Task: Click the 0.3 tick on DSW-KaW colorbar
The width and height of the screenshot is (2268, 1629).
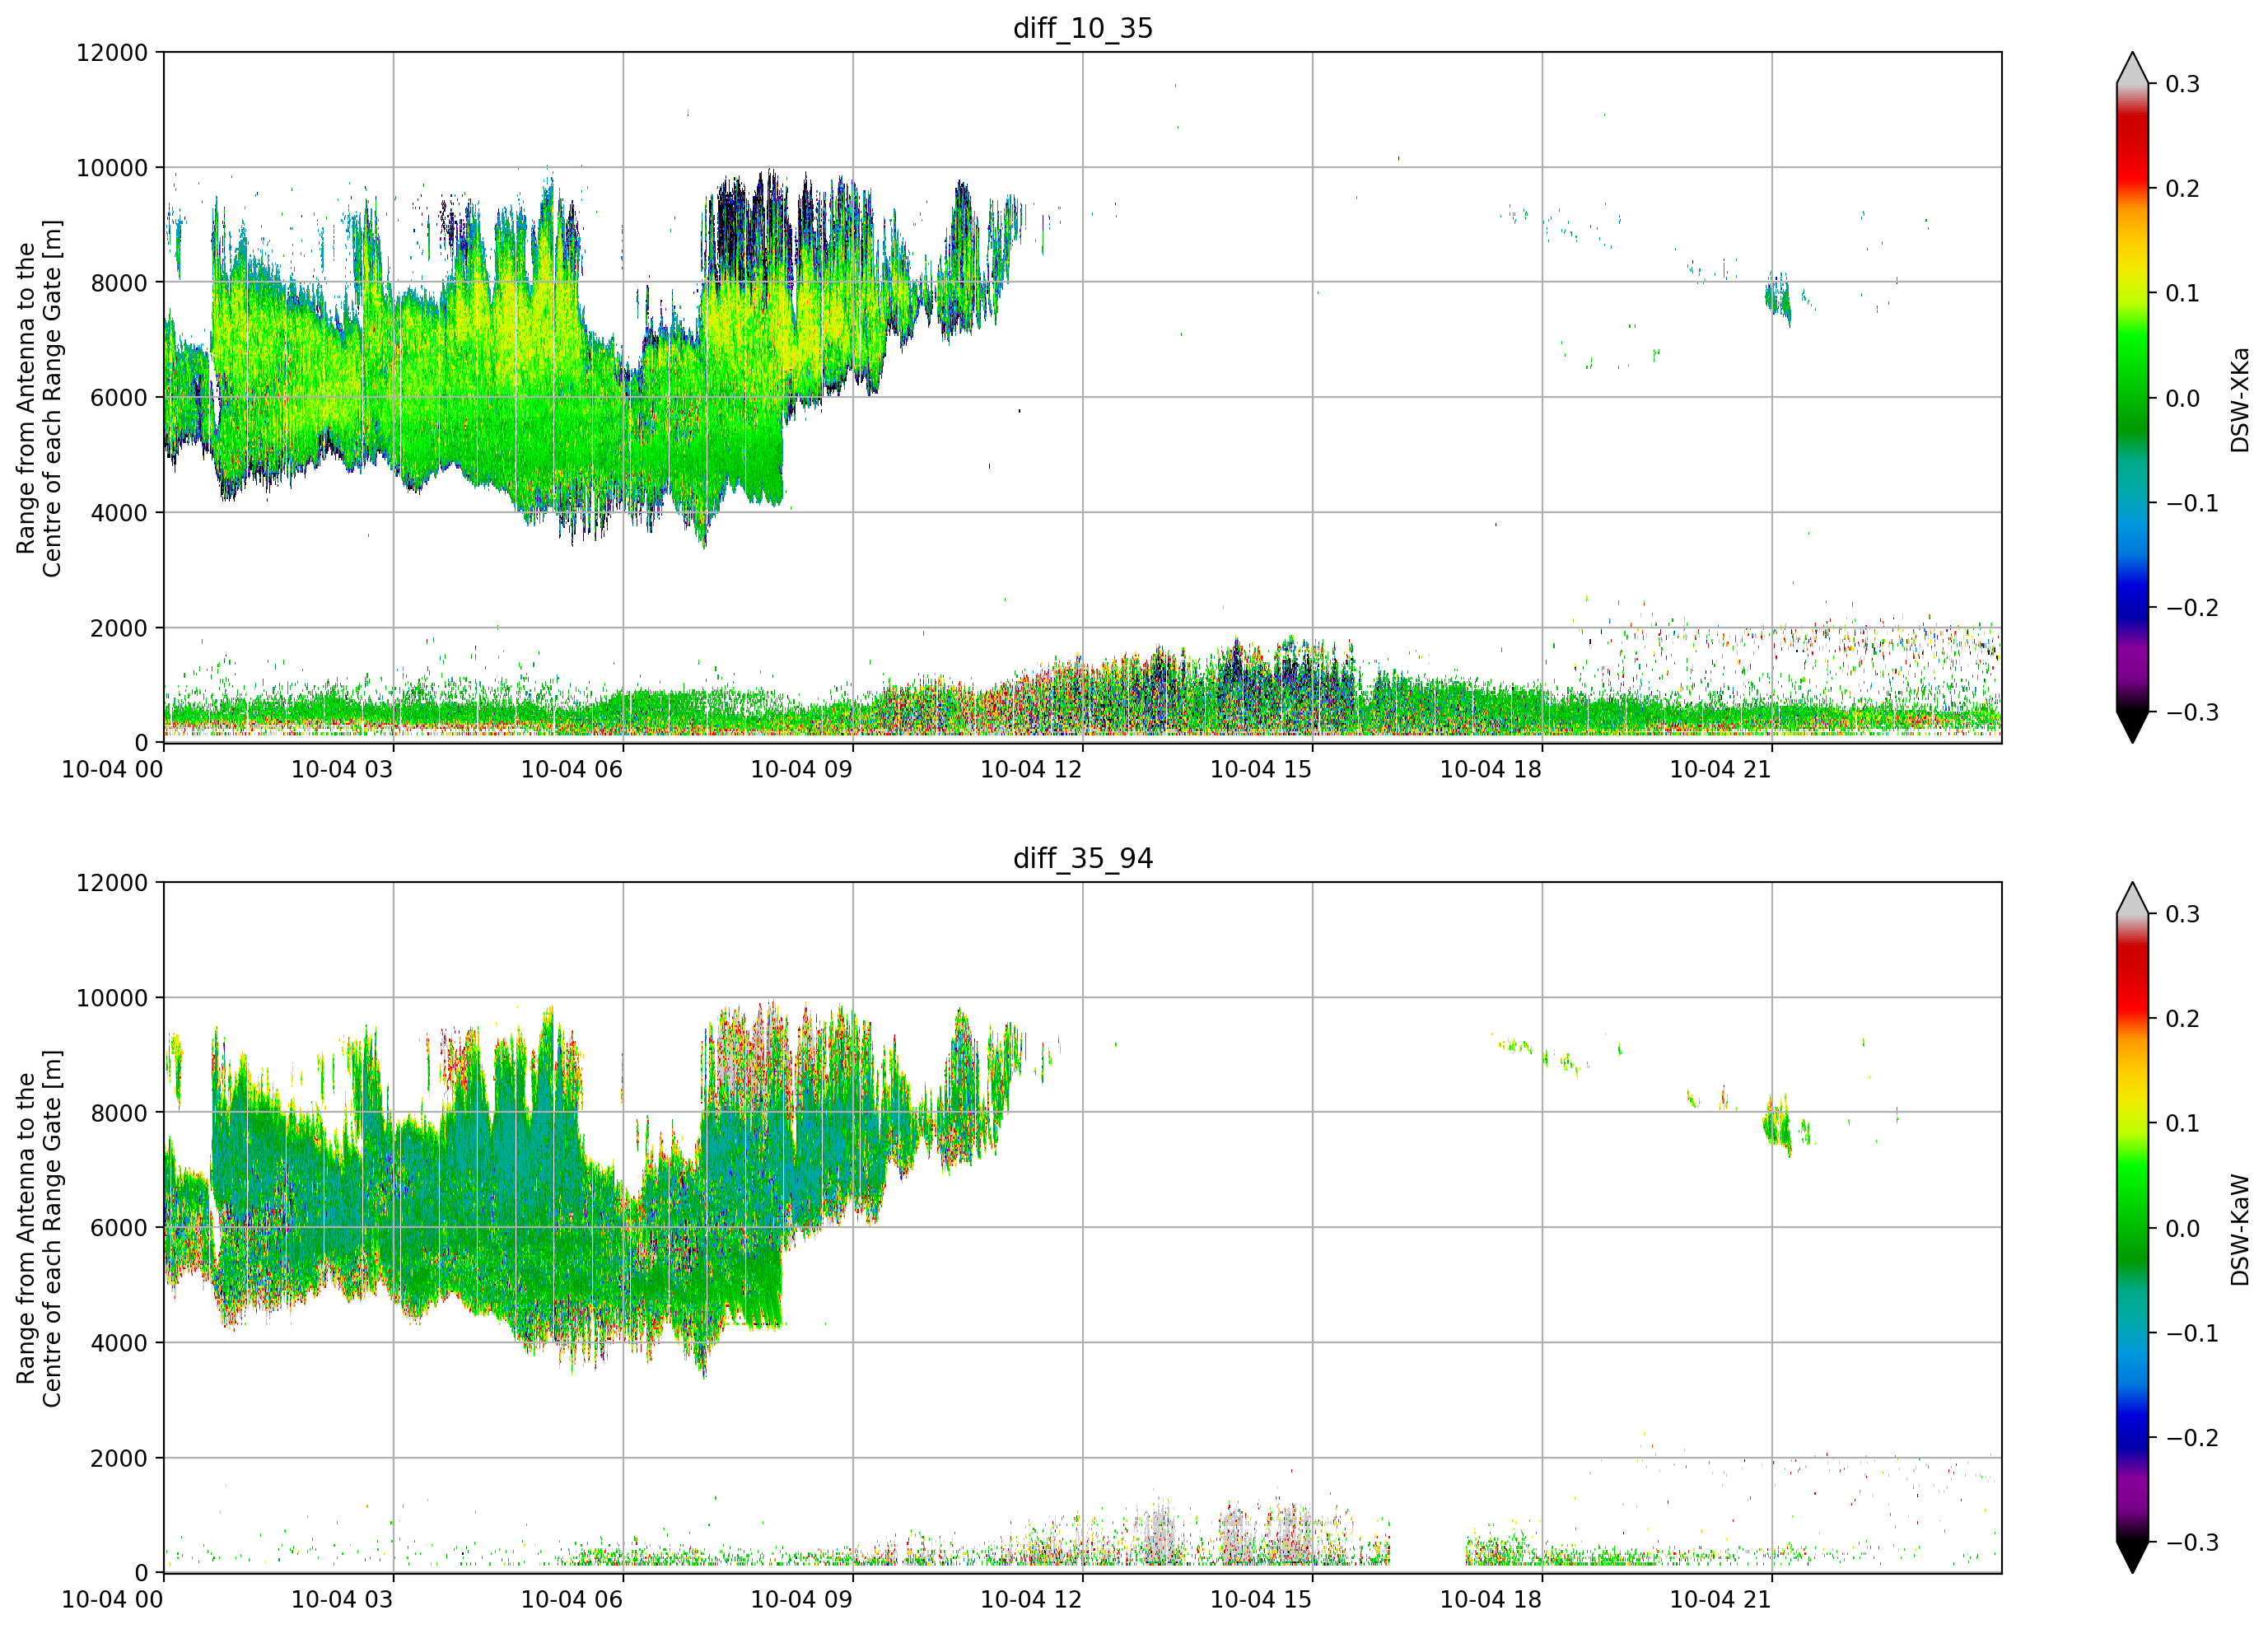Action: tap(2183, 914)
